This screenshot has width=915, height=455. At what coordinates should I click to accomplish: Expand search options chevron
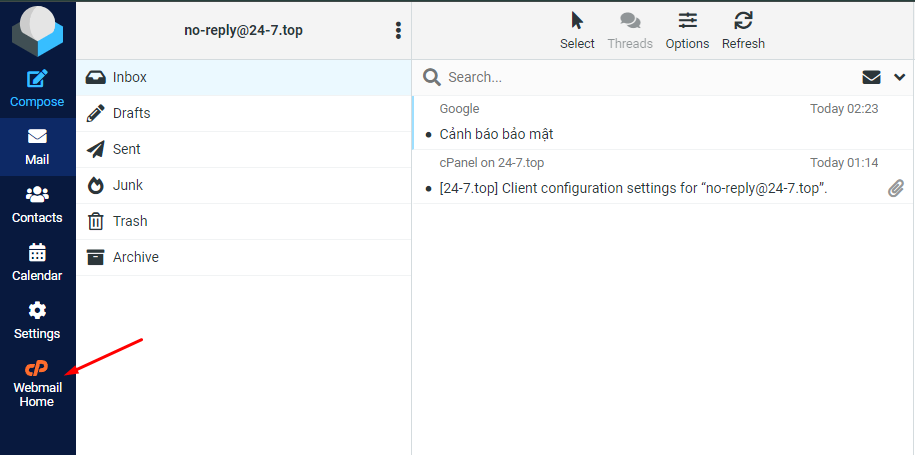coord(899,77)
